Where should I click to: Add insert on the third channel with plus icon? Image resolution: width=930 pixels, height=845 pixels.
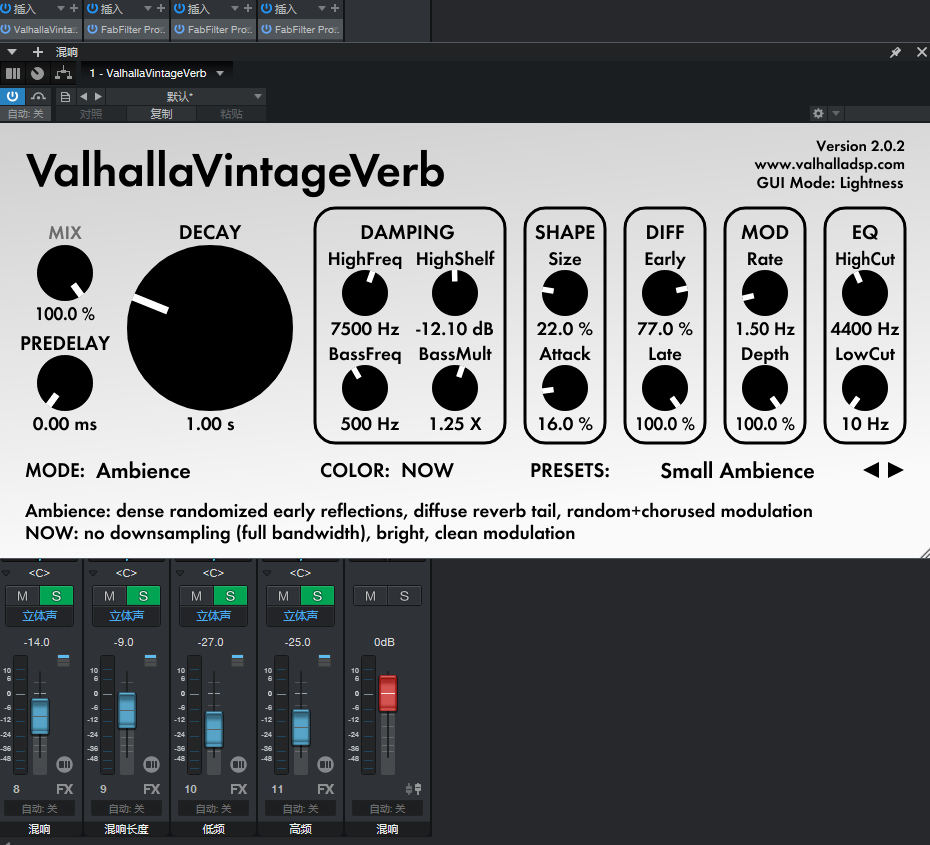coord(248,8)
